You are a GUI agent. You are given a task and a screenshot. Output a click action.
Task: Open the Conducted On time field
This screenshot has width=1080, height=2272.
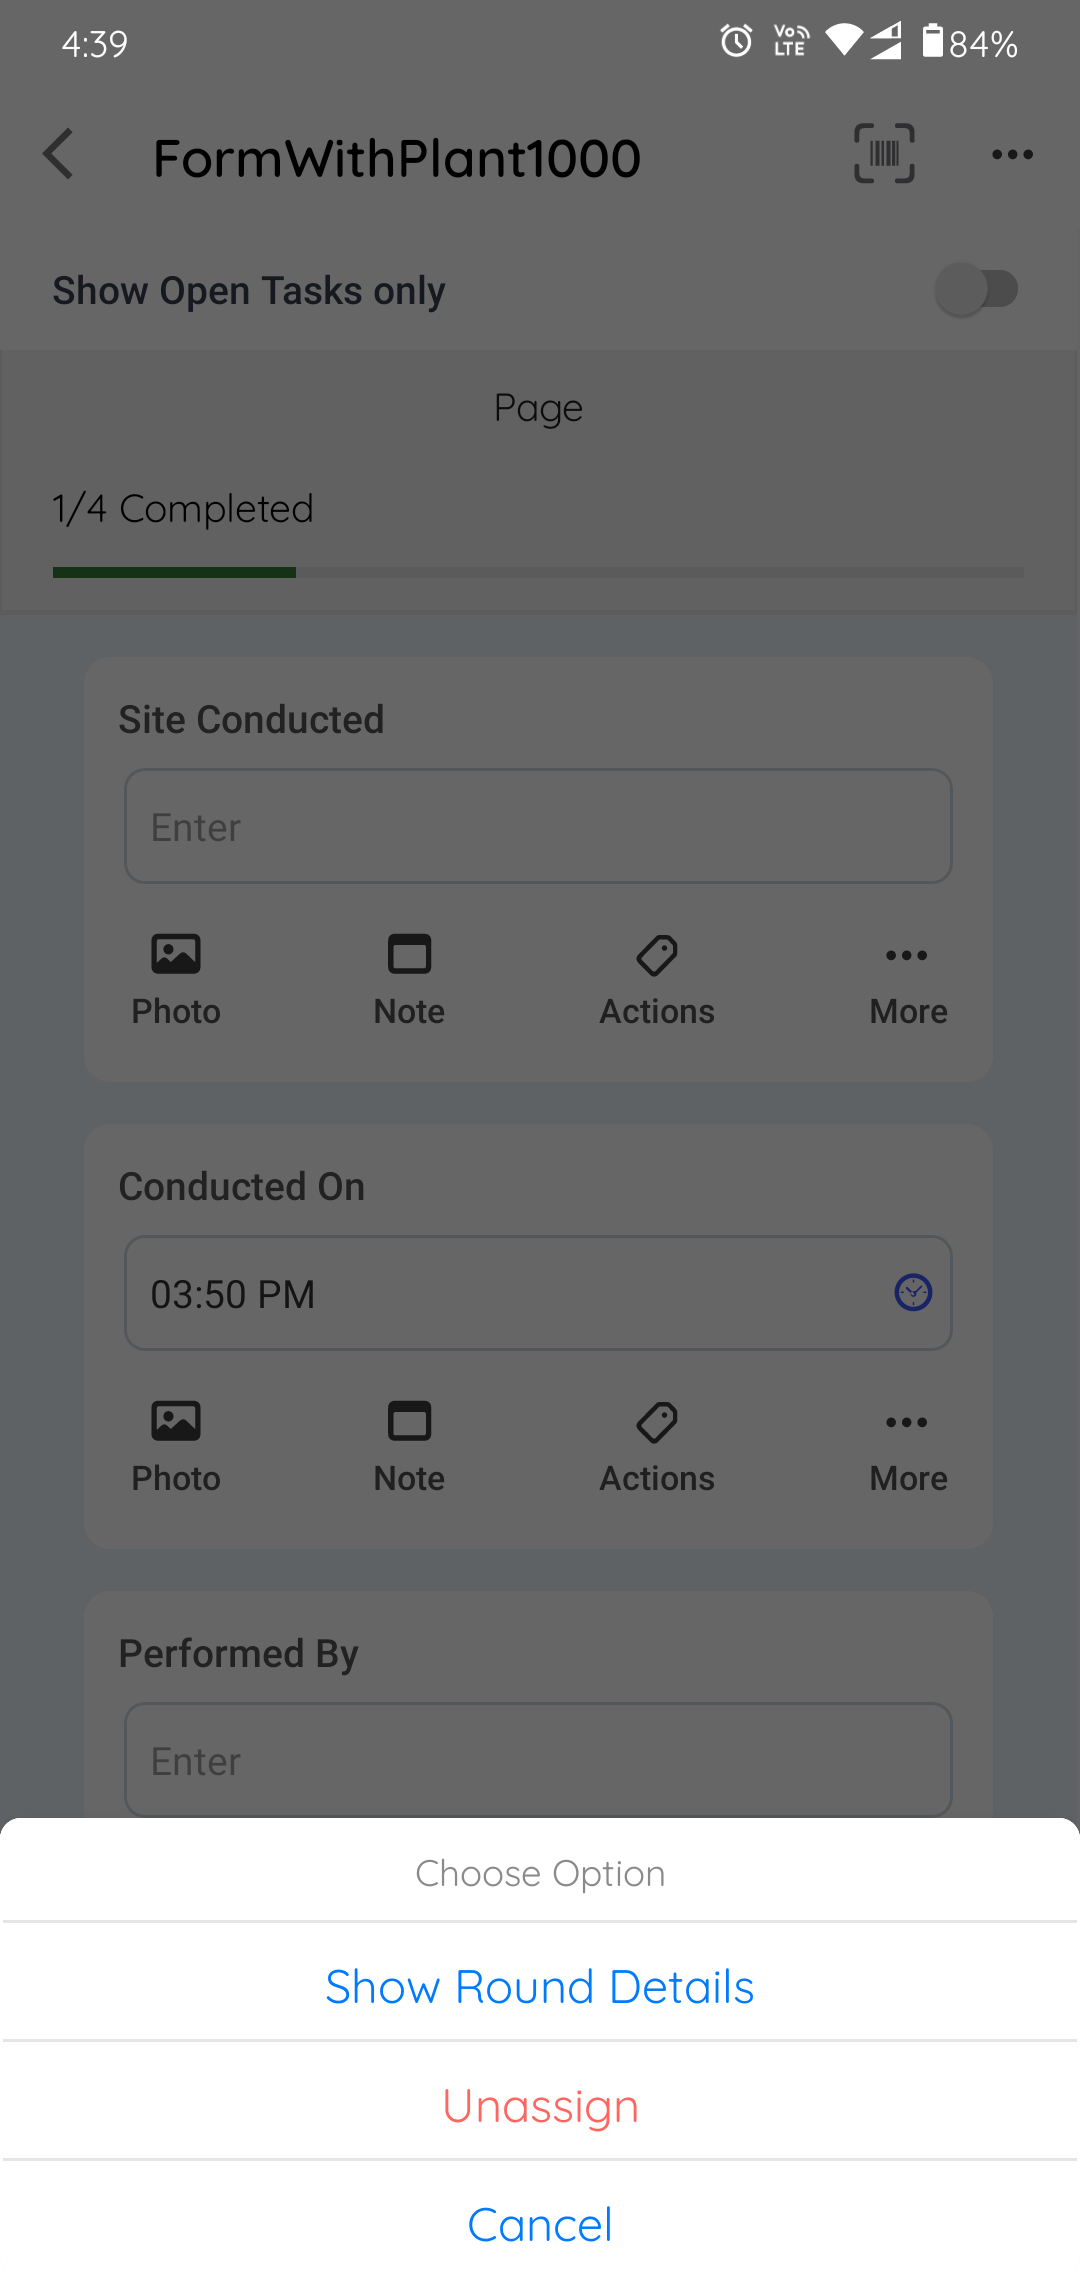point(500,1293)
